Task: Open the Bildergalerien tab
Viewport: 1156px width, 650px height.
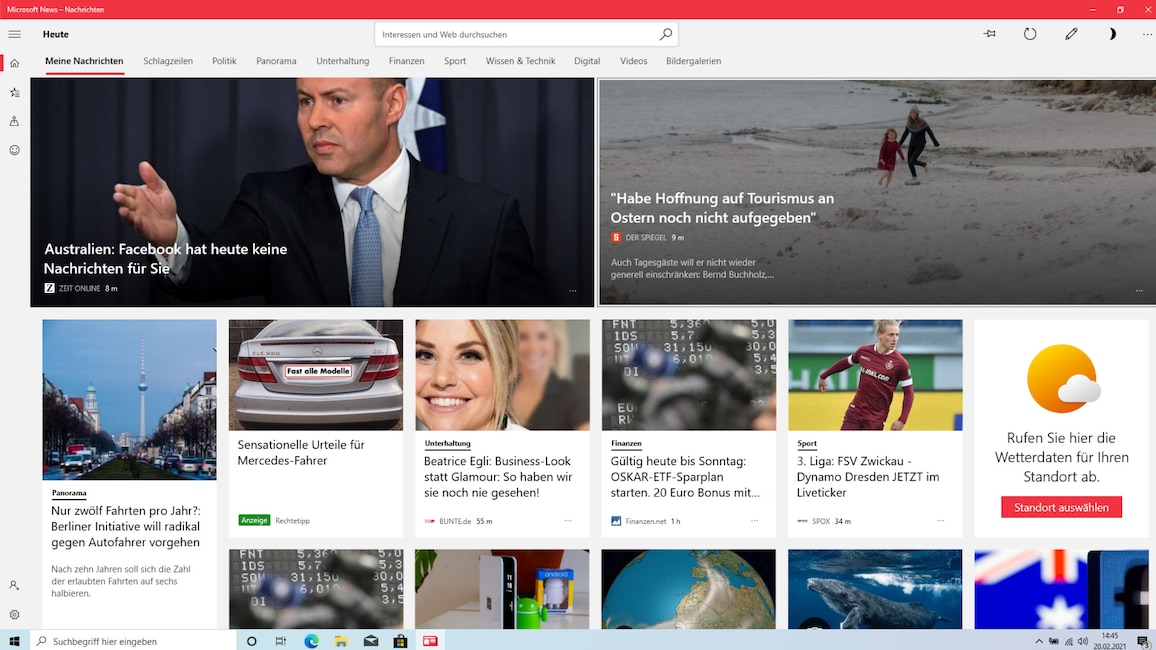Action: 693,61
